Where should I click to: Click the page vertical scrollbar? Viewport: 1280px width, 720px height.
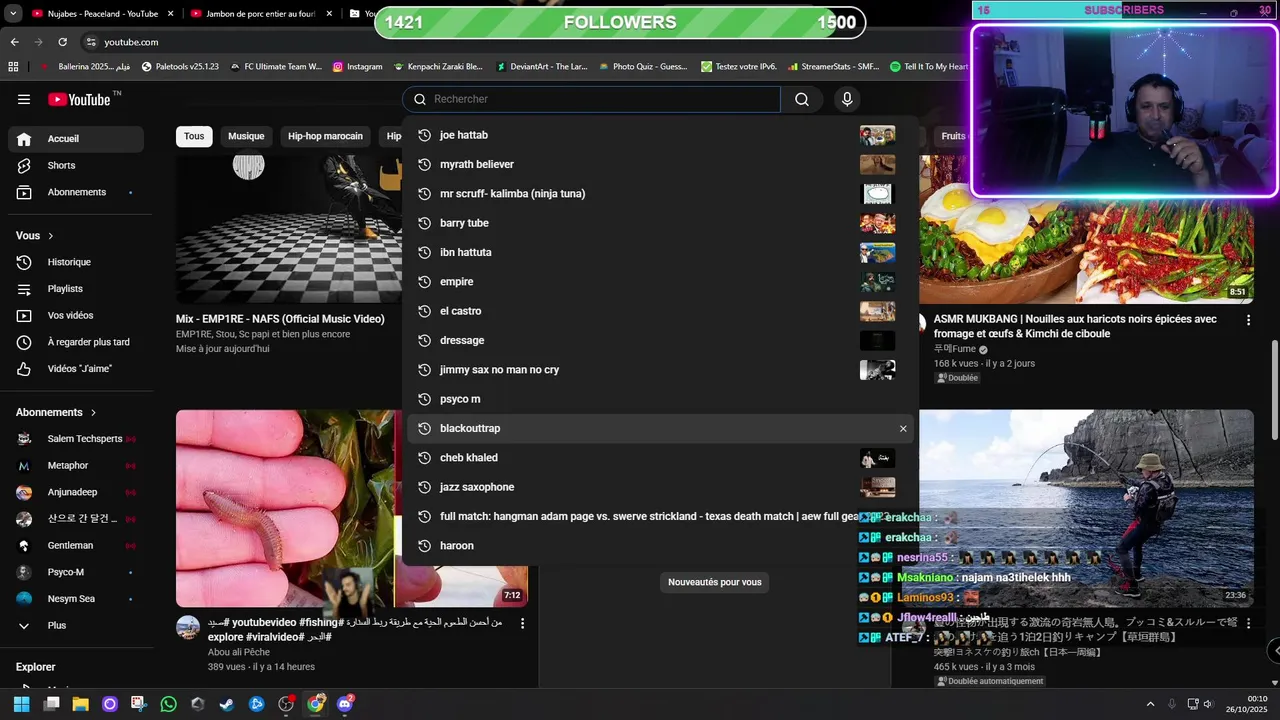(1274, 389)
